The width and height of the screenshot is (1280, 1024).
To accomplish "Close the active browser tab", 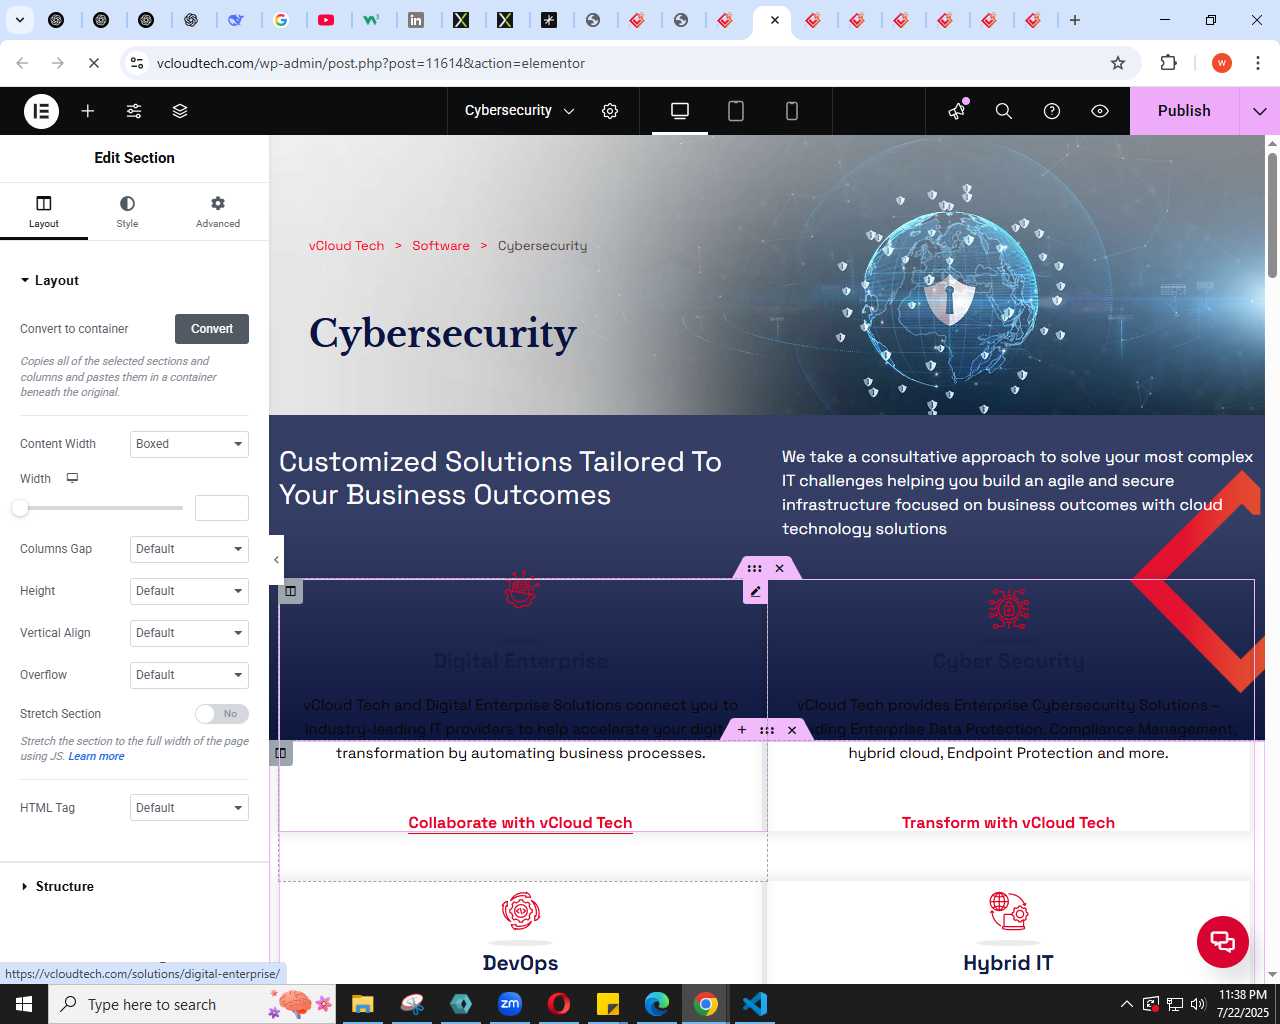I will tap(774, 20).
